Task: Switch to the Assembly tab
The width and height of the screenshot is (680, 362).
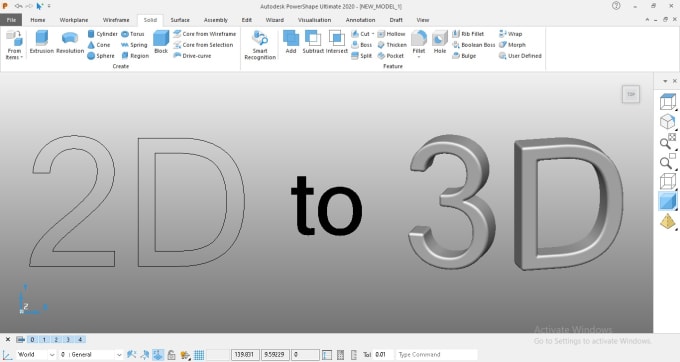Action: (216, 20)
